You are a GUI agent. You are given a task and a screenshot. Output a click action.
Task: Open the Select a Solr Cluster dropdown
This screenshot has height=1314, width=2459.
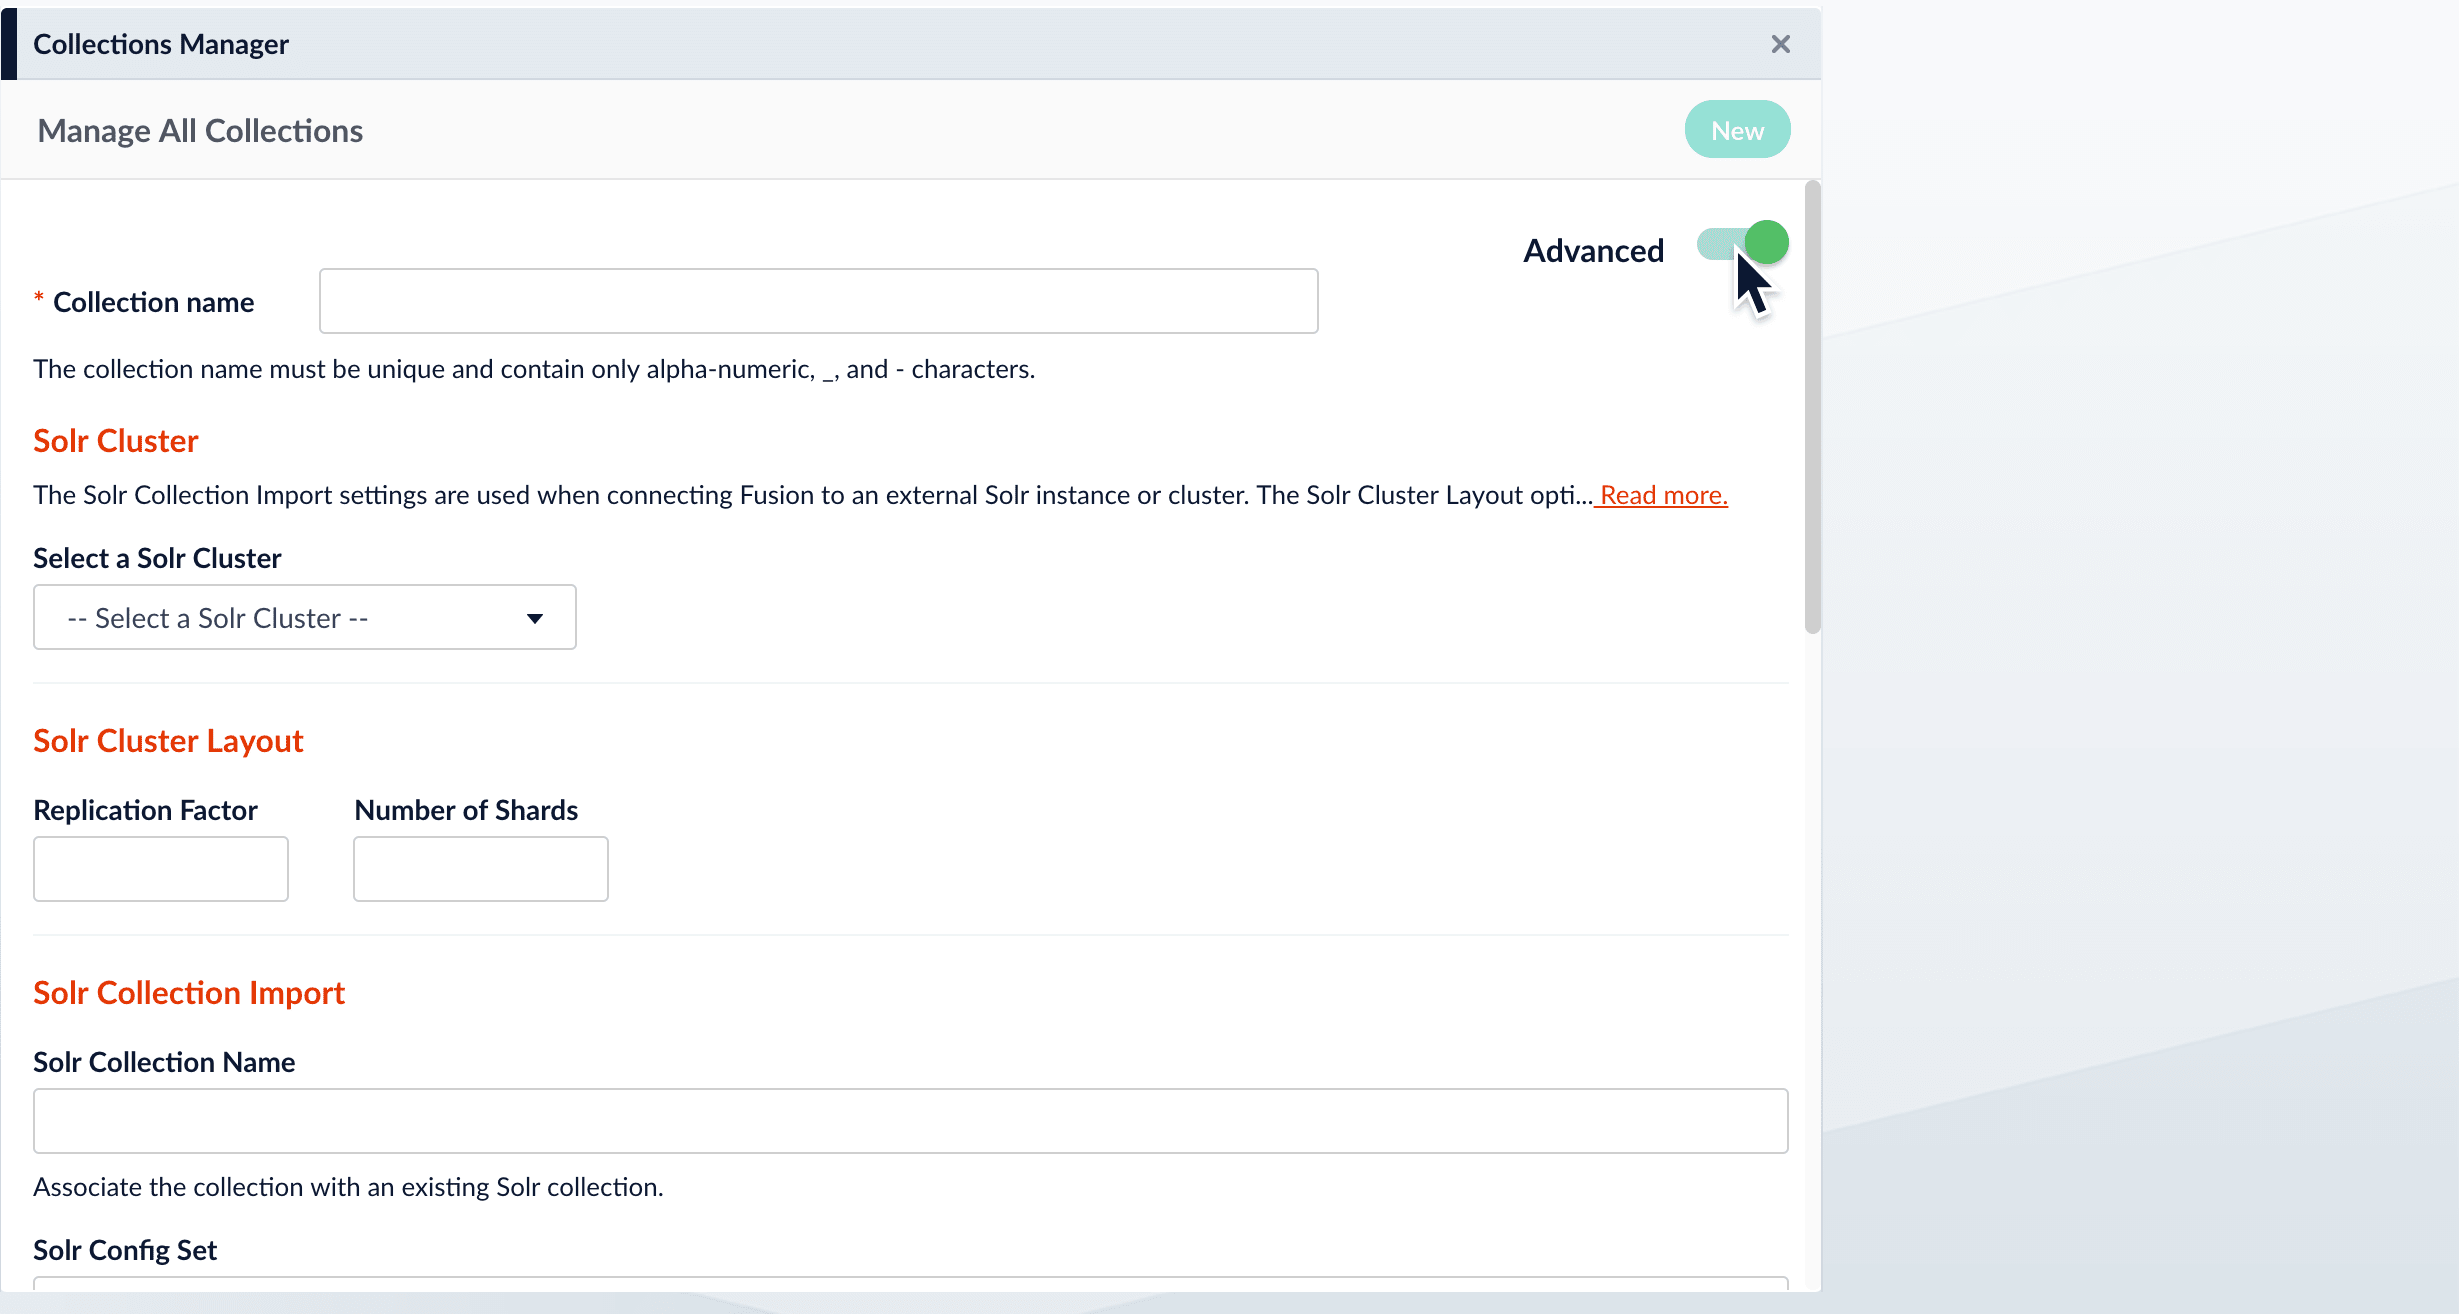point(304,618)
